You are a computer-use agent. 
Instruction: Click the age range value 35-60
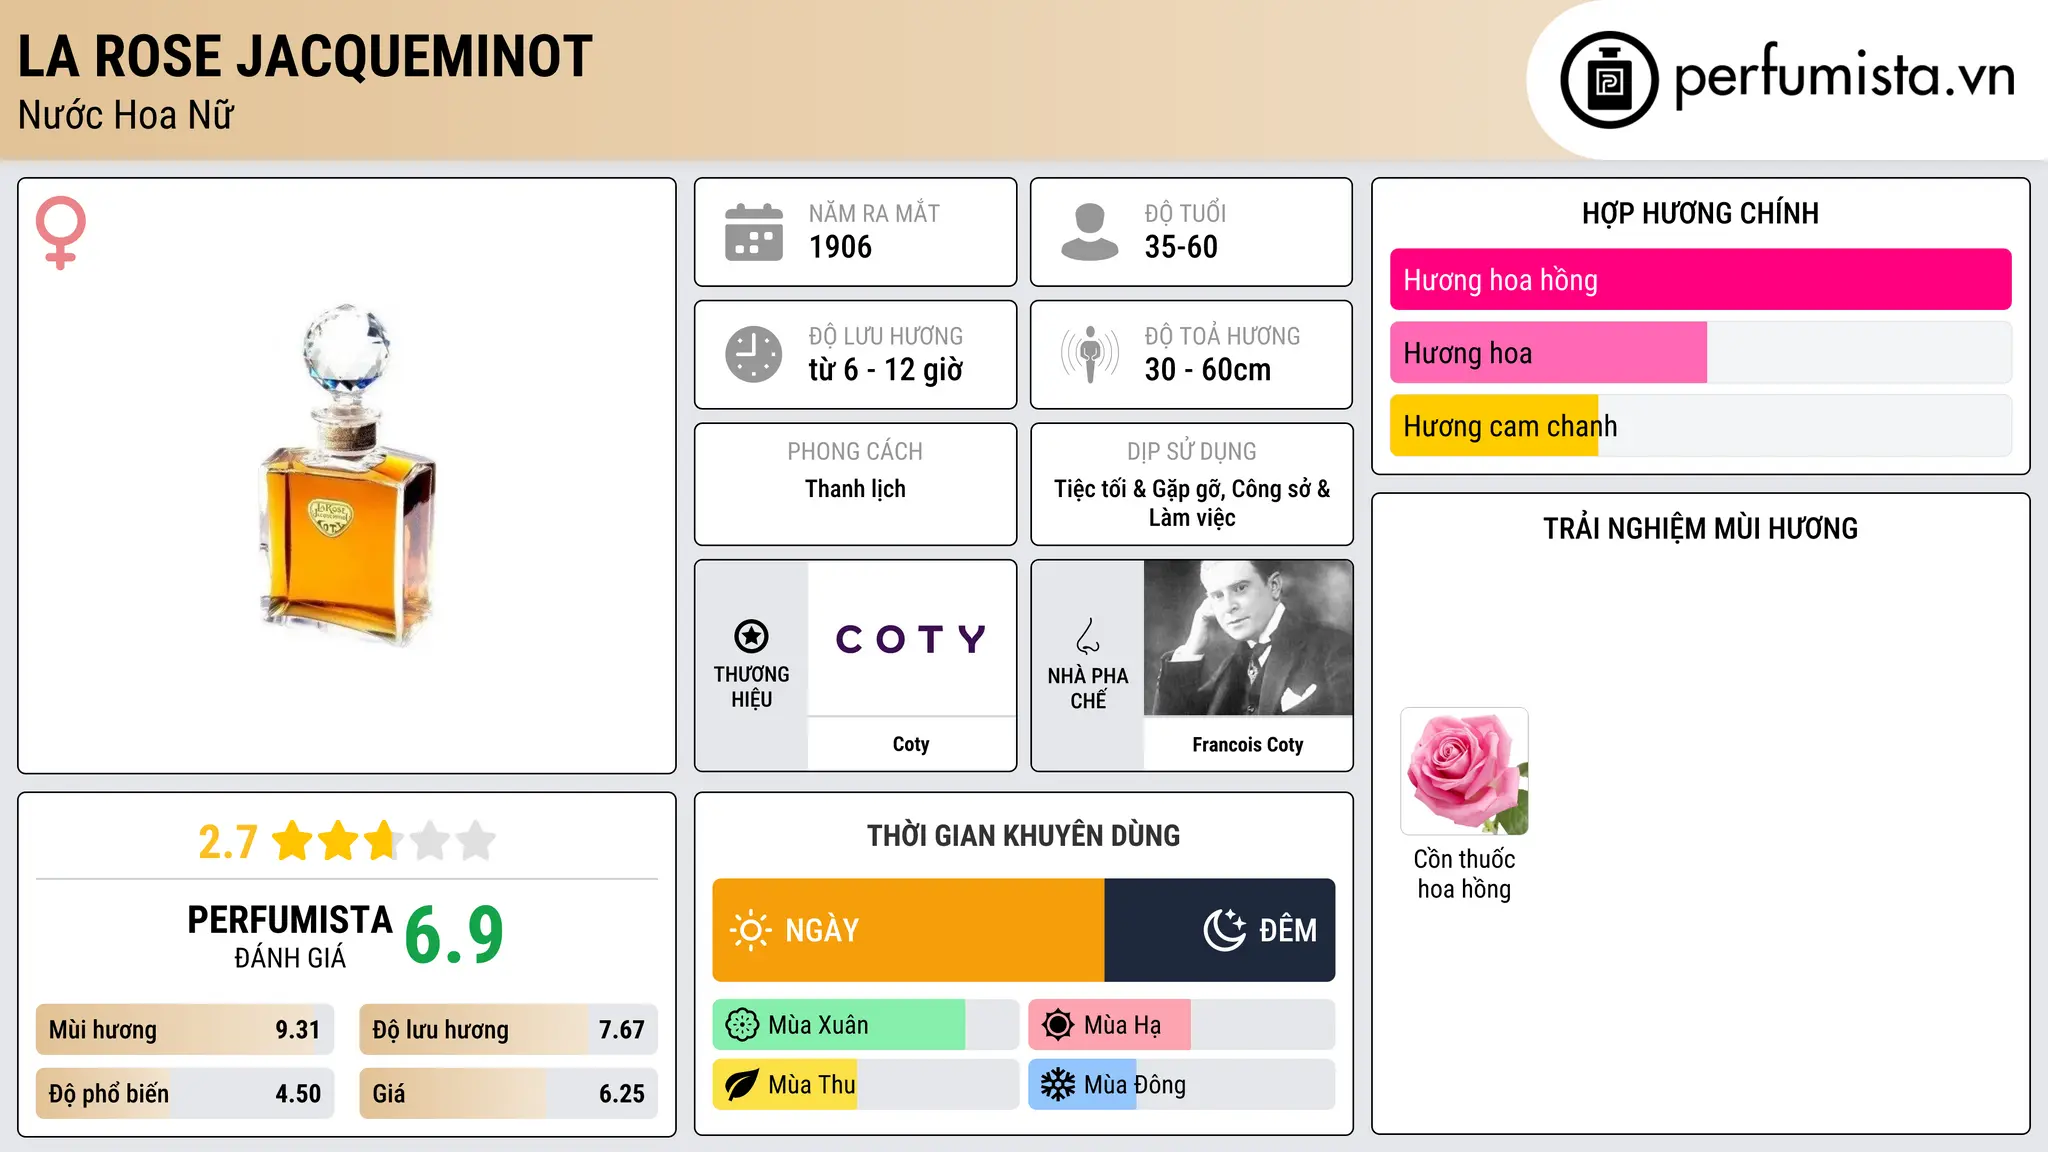(x=1181, y=247)
